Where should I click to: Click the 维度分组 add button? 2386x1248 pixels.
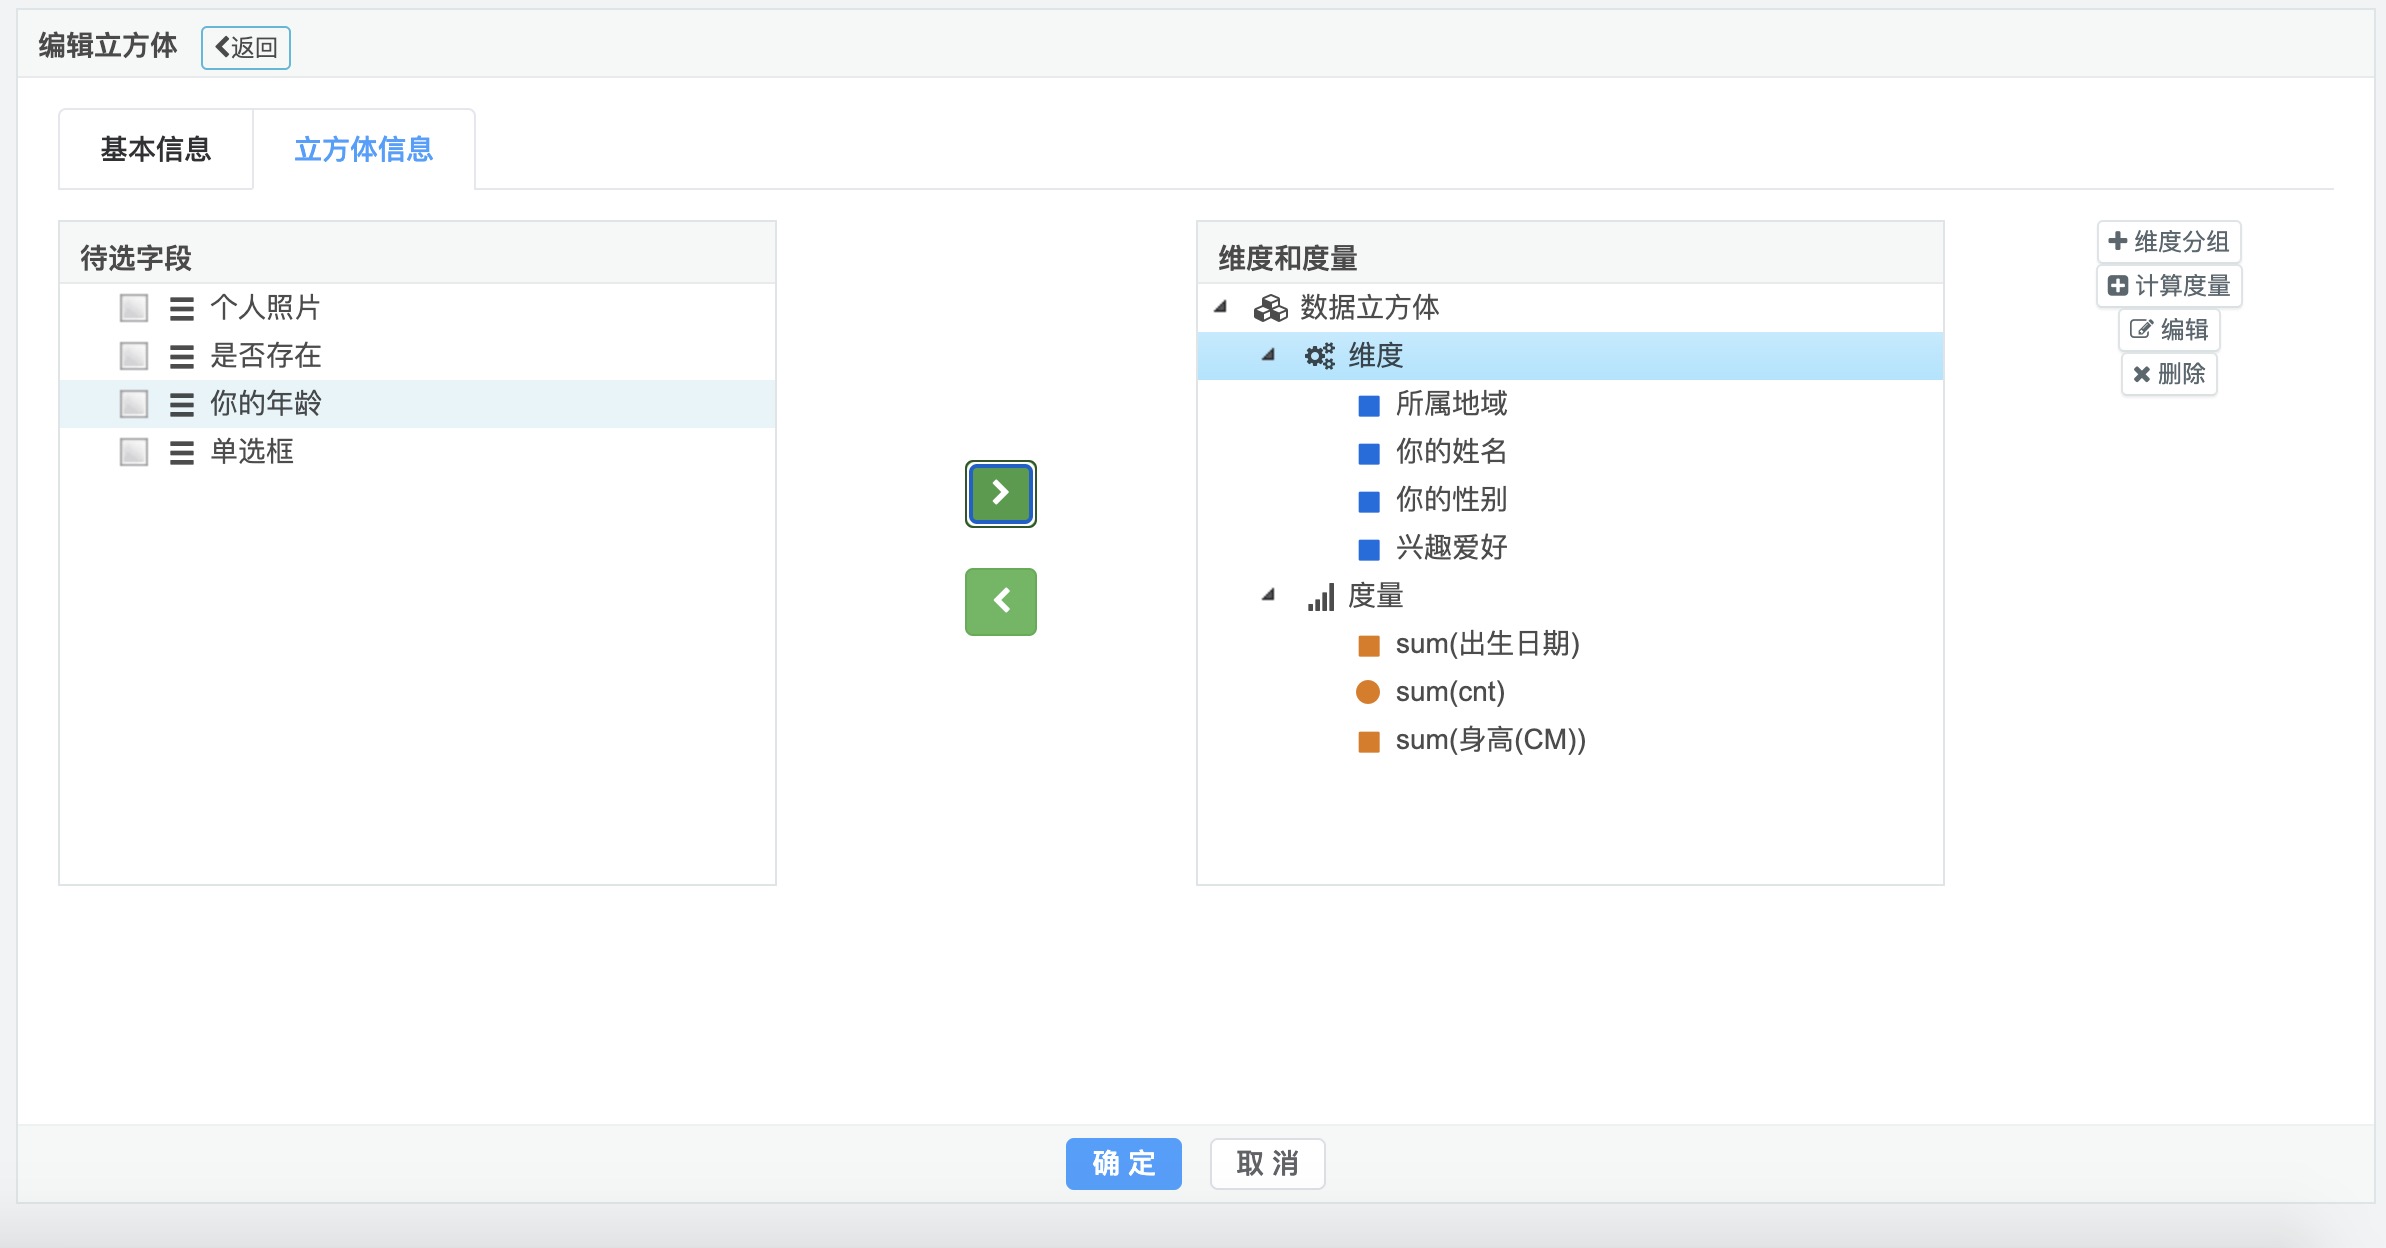pos(2168,242)
